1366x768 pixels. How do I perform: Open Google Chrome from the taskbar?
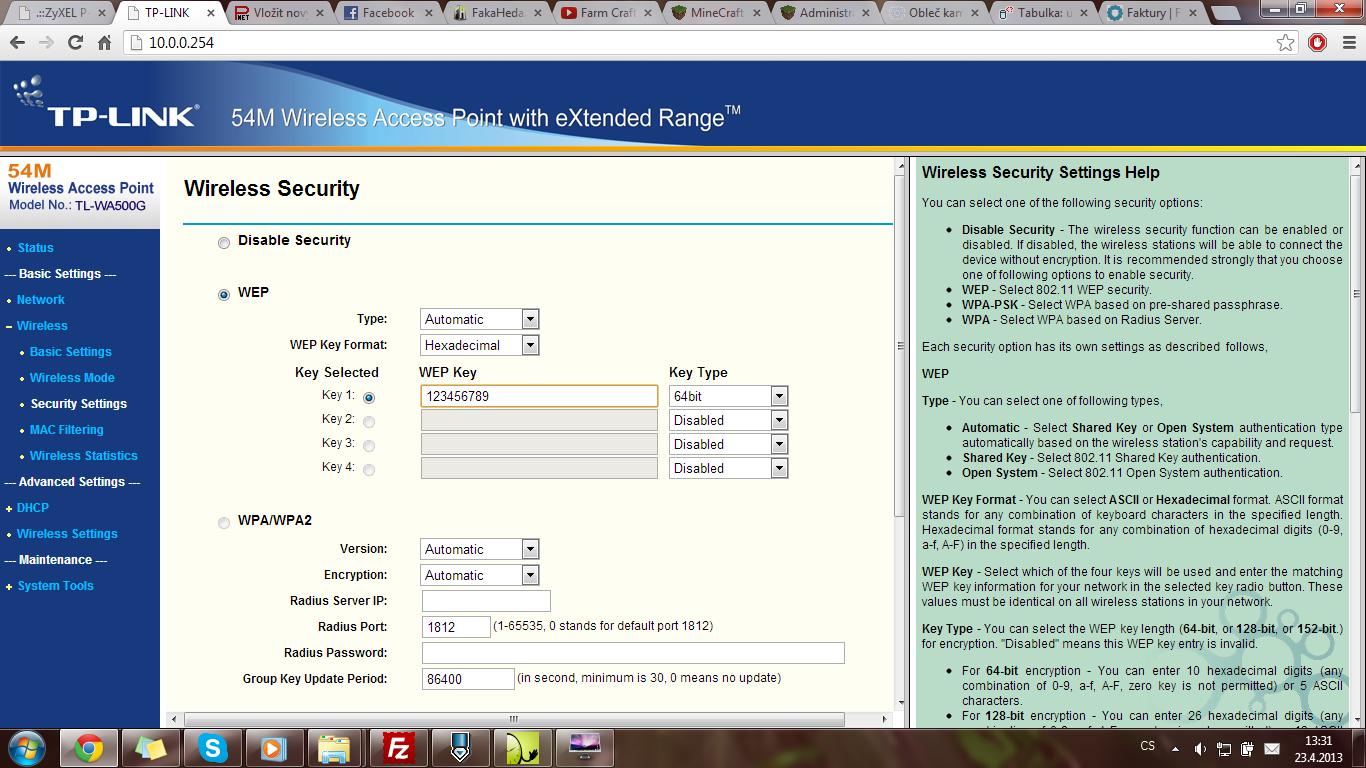coord(89,748)
